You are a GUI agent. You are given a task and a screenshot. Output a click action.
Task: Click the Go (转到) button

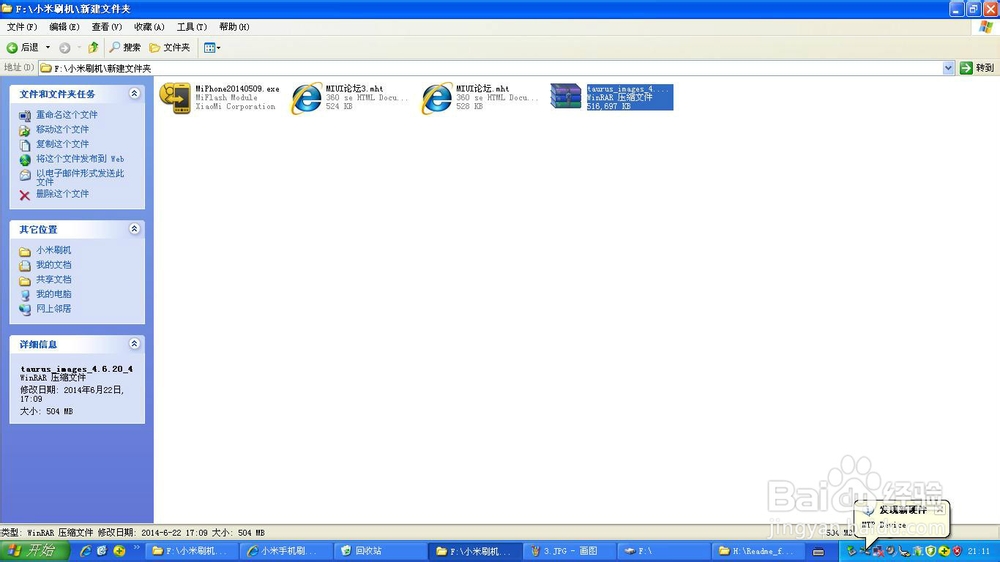click(977, 68)
